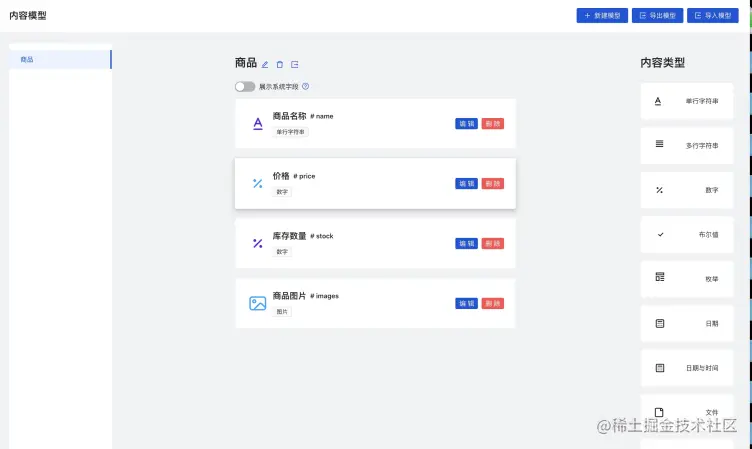Click 编辑 on the 价格 field
The height and width of the screenshot is (449, 752).
click(x=466, y=184)
